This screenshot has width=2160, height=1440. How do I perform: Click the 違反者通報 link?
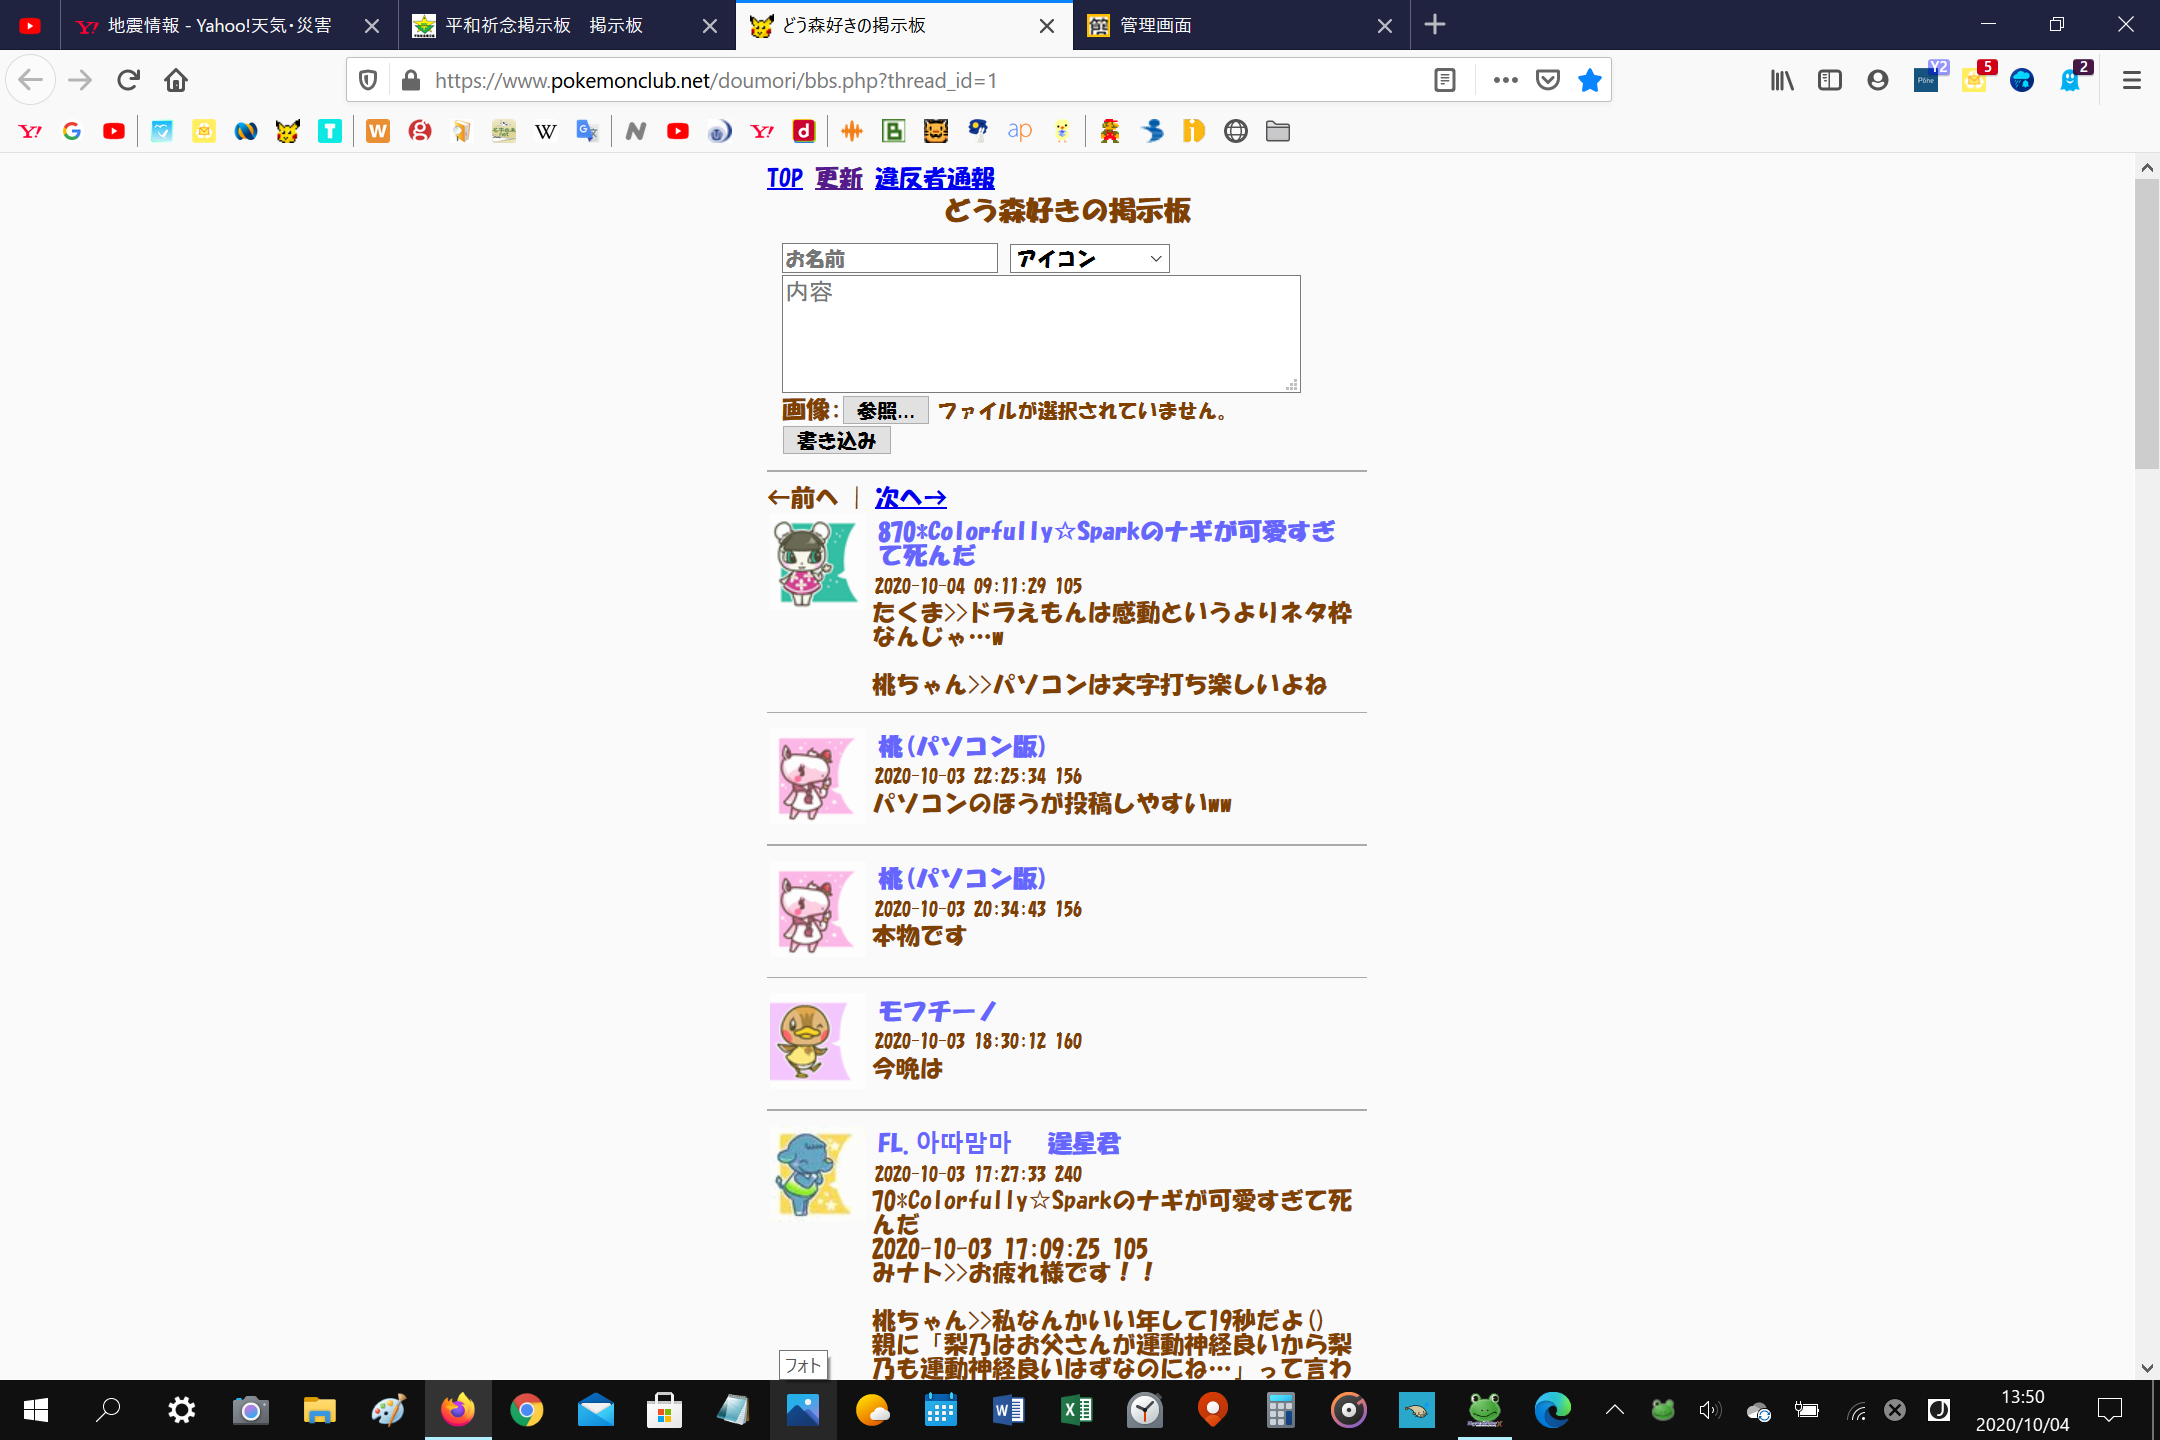click(934, 178)
